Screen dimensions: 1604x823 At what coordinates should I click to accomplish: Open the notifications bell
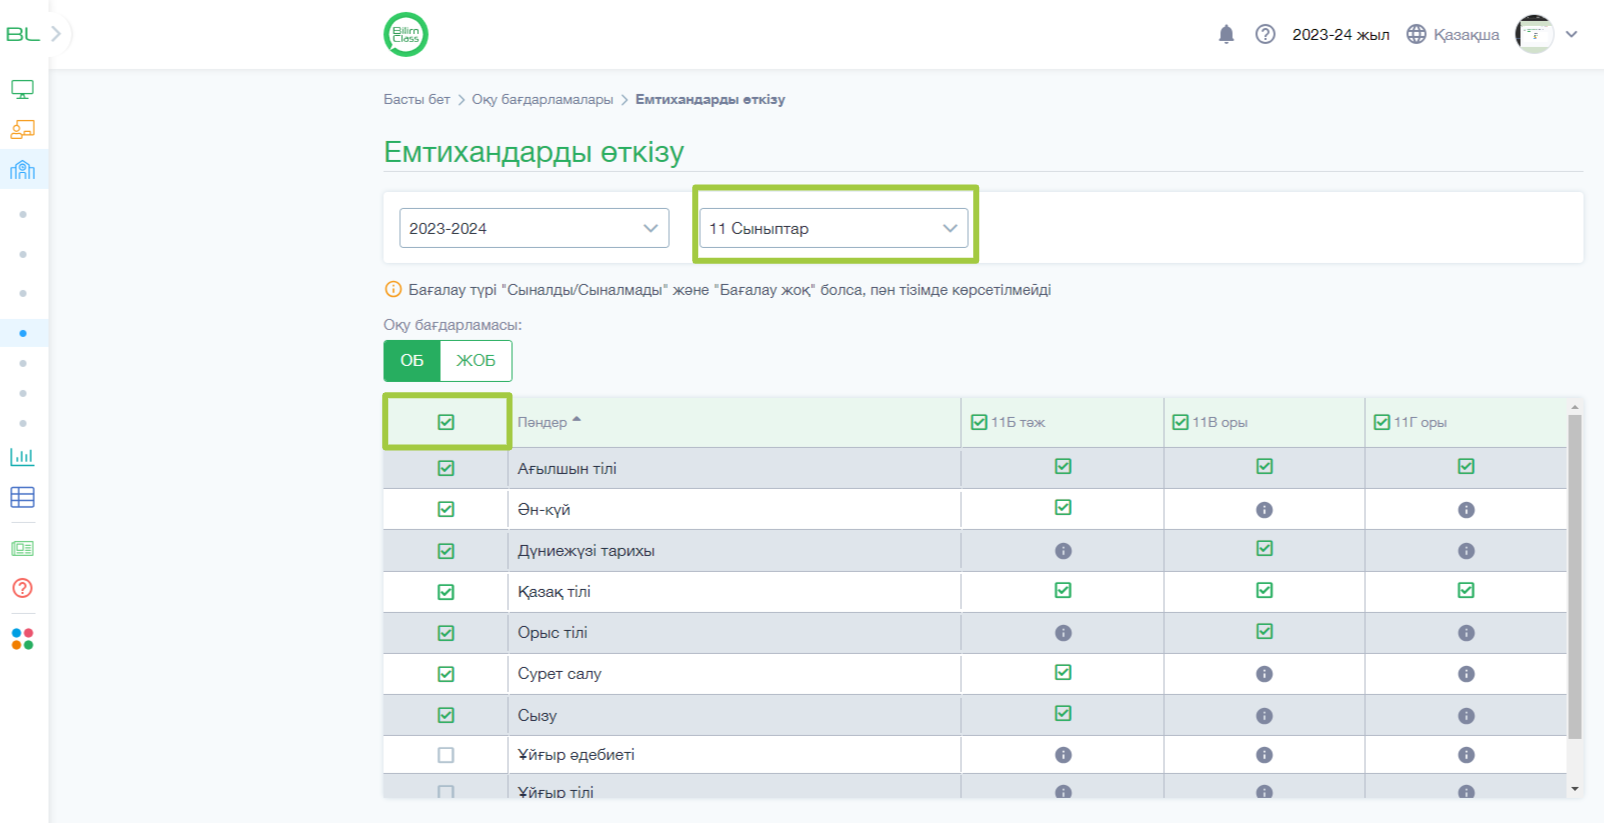(1226, 34)
